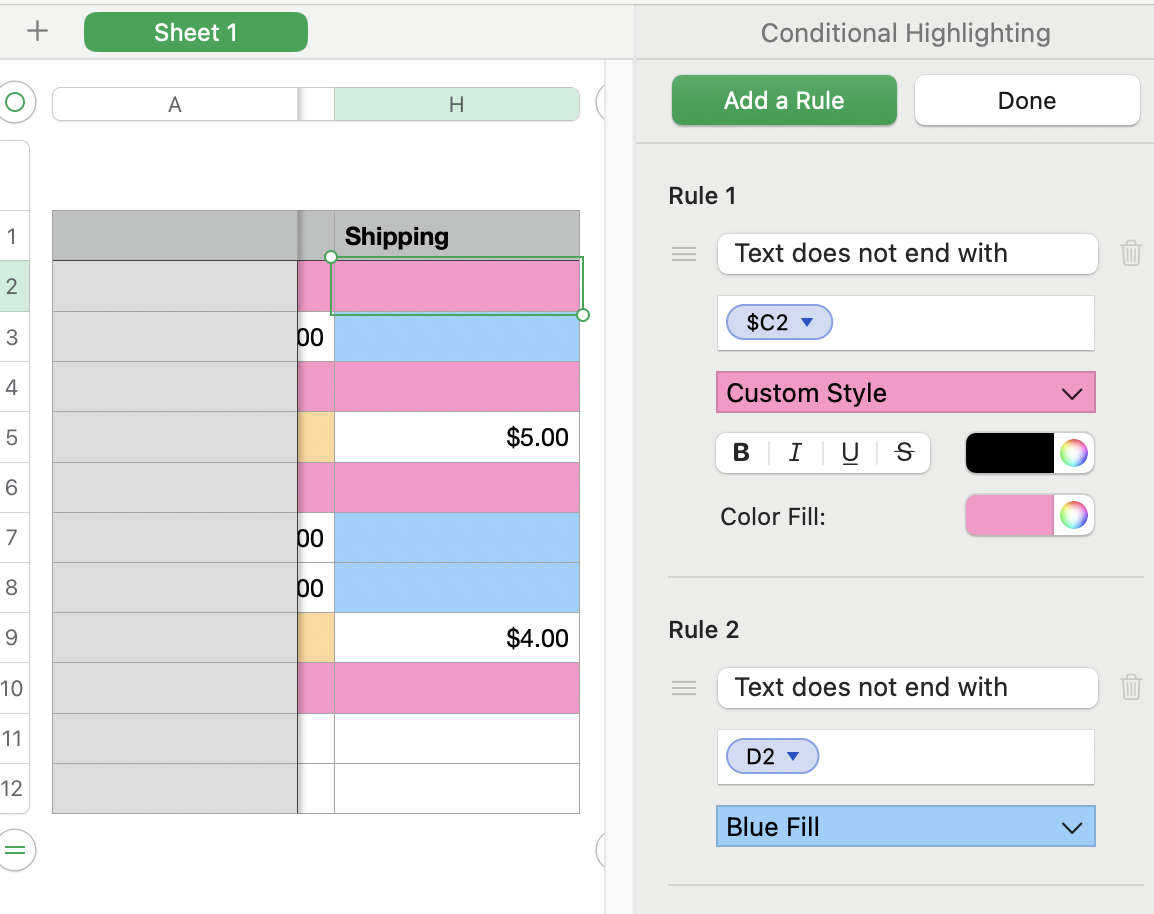Click the plus icon to add sheet
1154x914 pixels.
[37, 31]
